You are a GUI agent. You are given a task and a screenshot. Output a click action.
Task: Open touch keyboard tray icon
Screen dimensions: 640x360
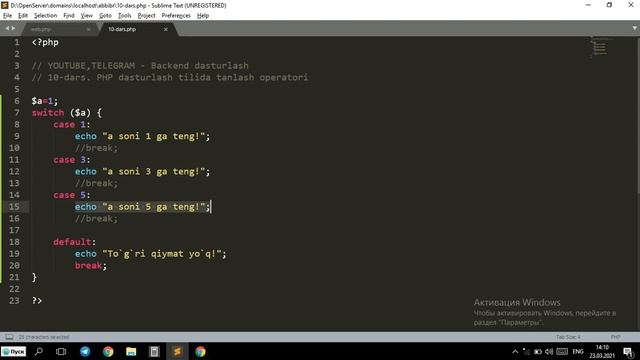pyautogui.click(x=562, y=351)
